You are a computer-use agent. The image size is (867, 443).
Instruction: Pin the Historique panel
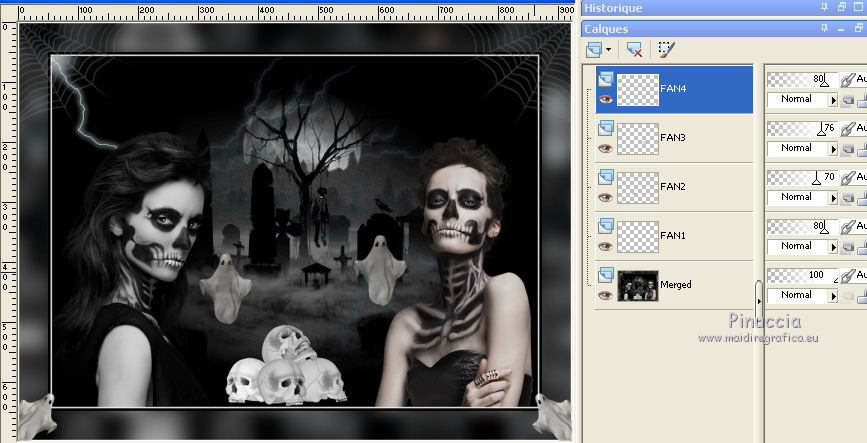pos(825,7)
